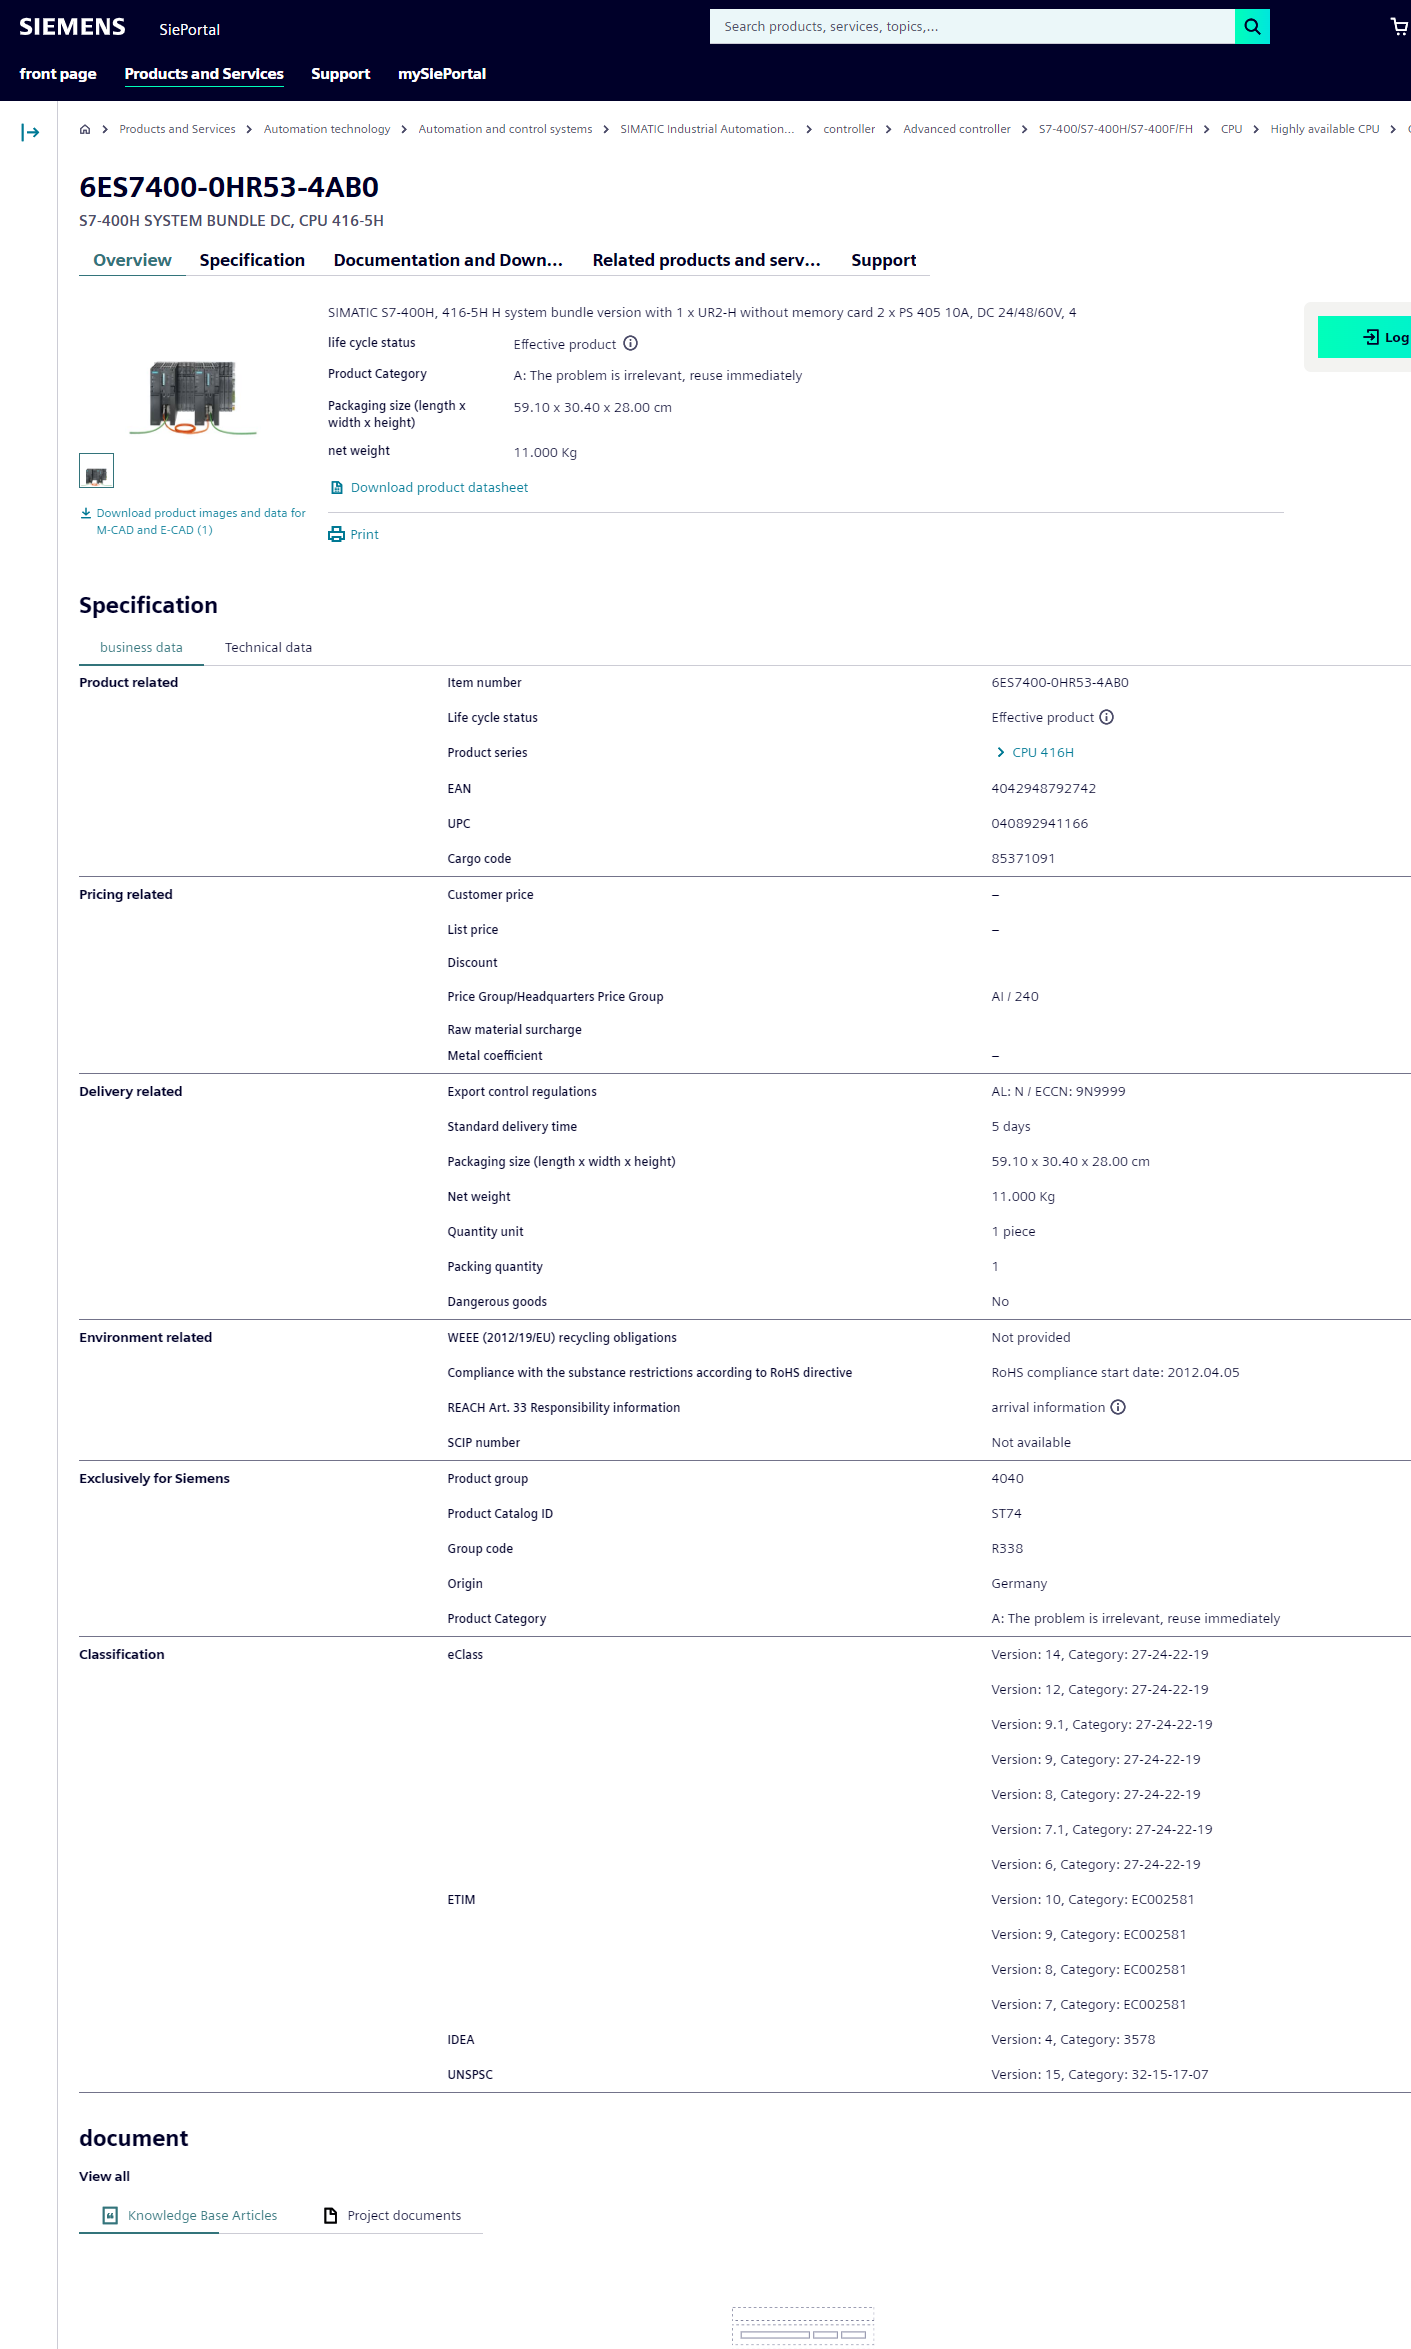Click the home breadcrumb icon
Image resolution: width=1411 pixels, height=2349 pixels.
click(x=85, y=129)
